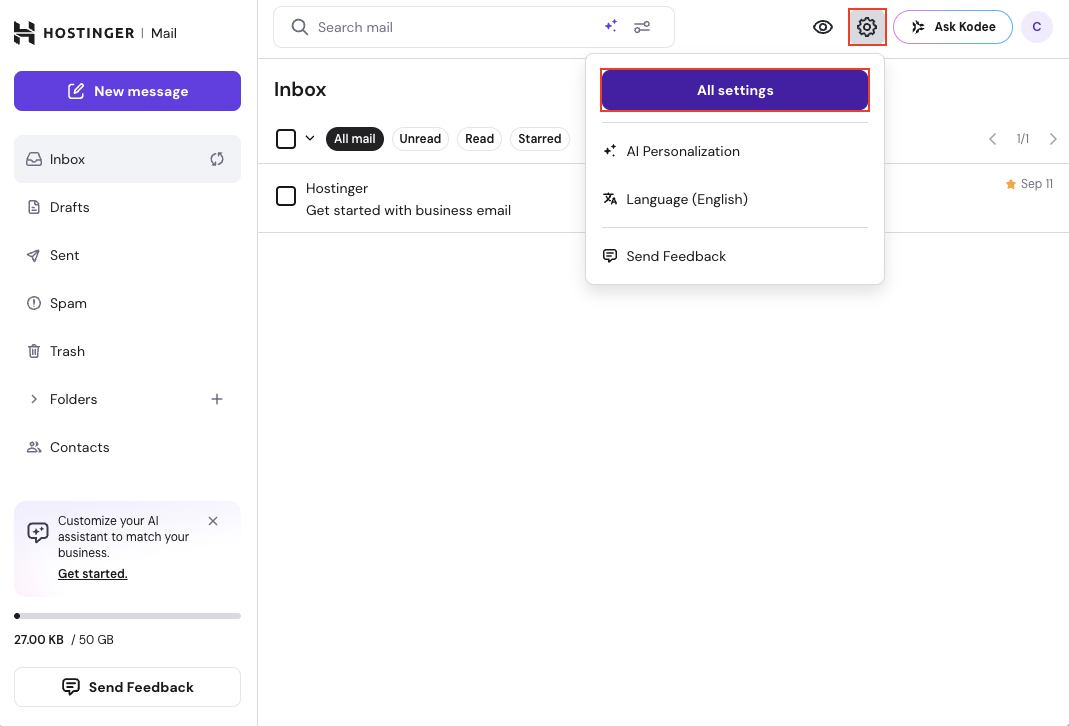Go to next page of mail
The width and height of the screenshot is (1069, 726).
click(1053, 139)
